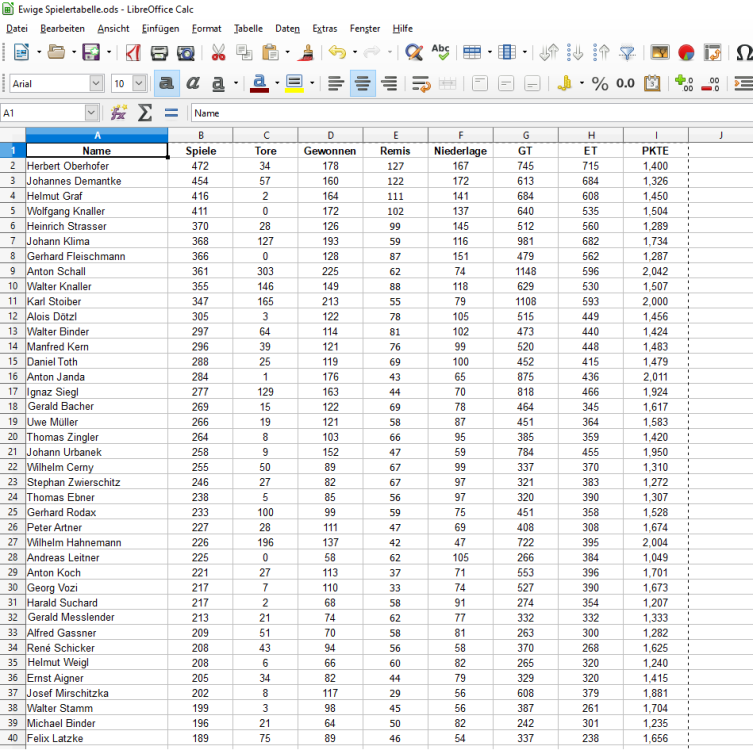Screen dimensions: 753x750
Task: Open the Tabelle menu
Action: click(249, 29)
